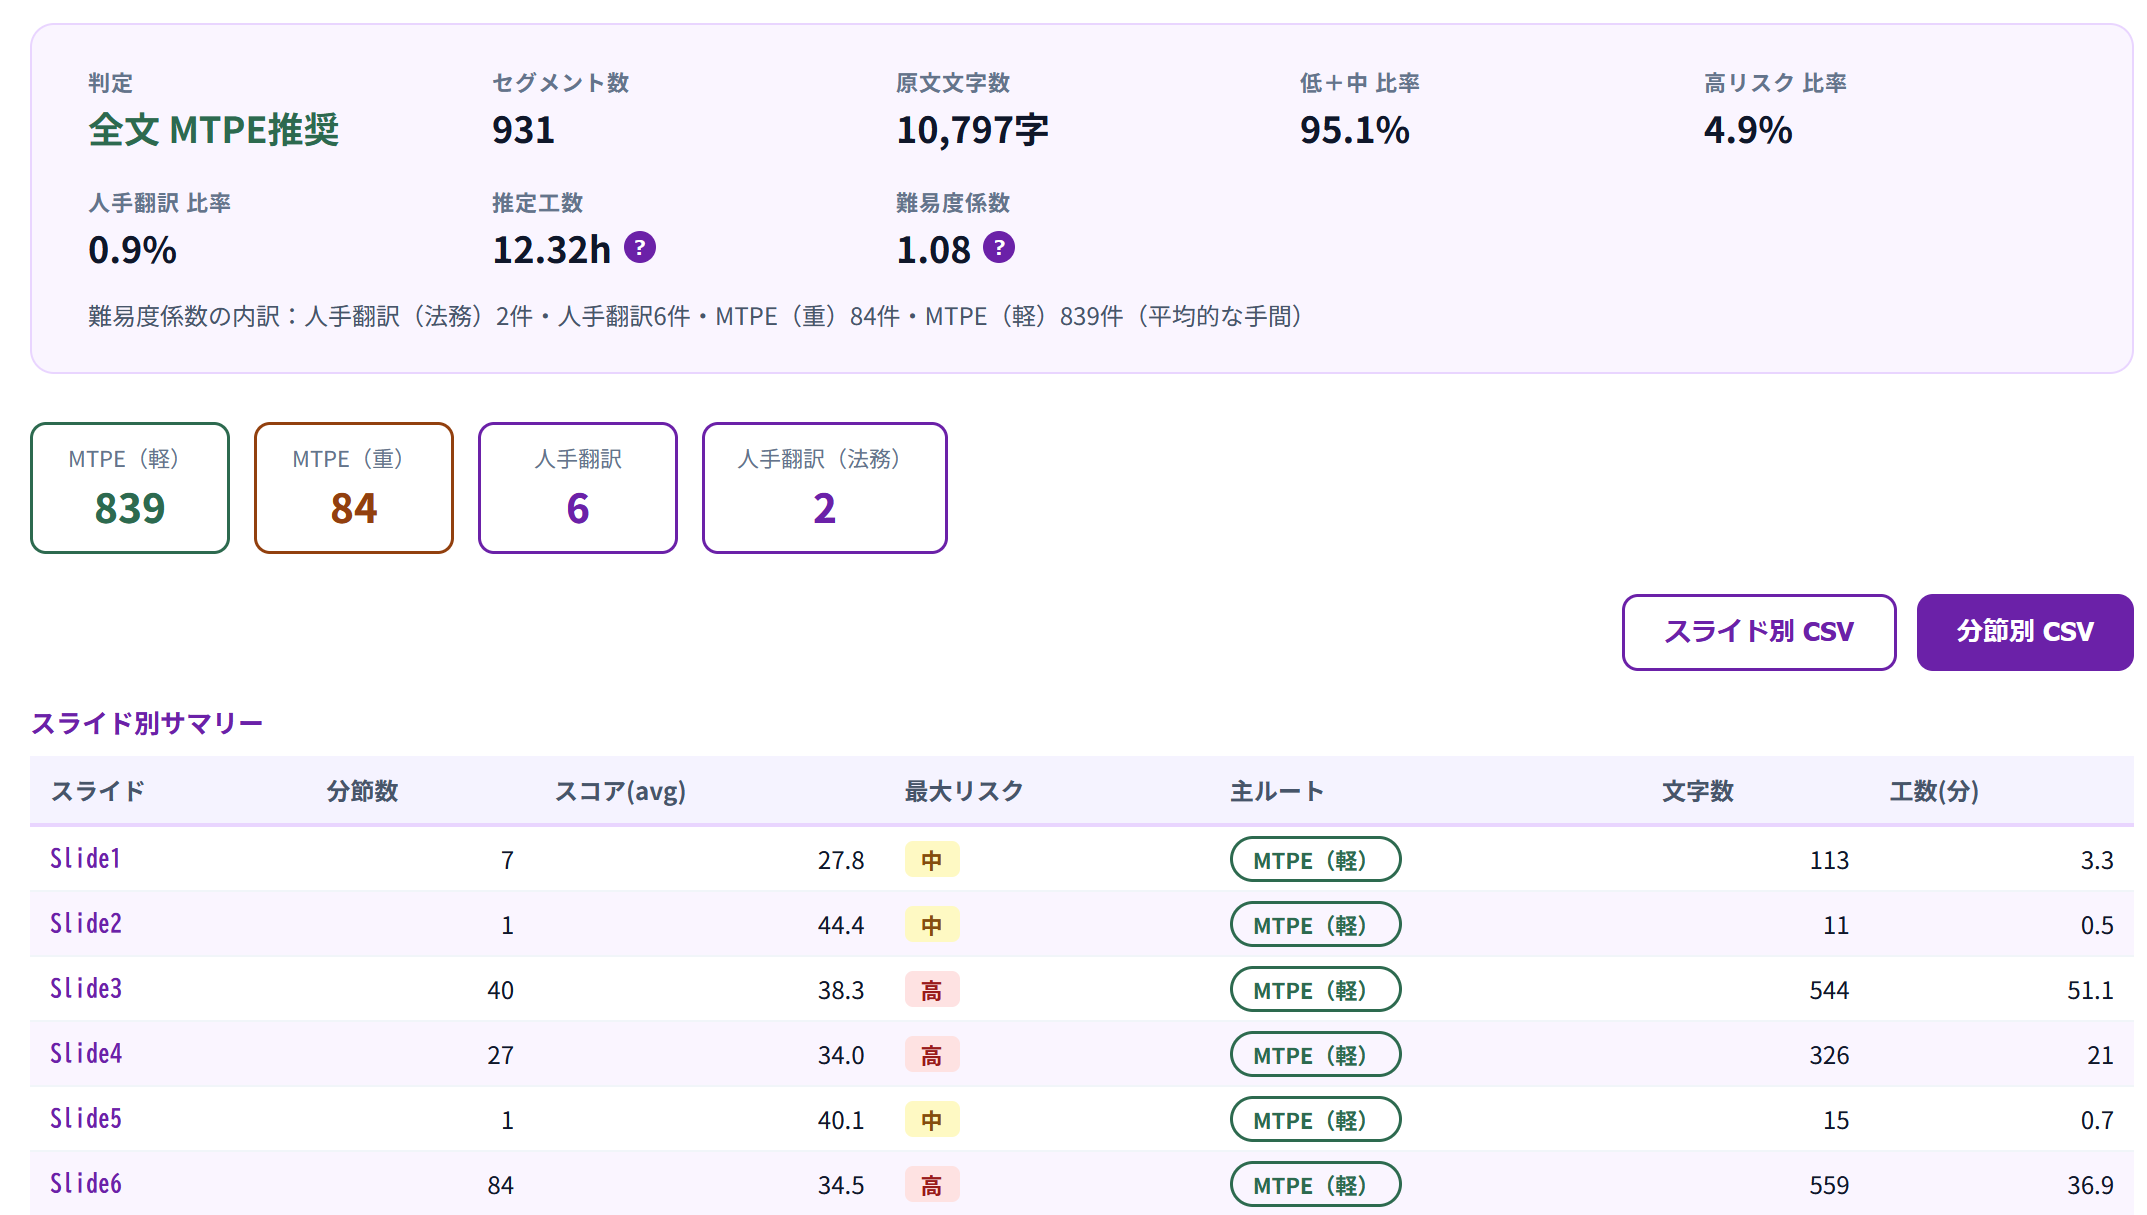Open the help icon beside 推定工数 12.32h

[x=640, y=247]
